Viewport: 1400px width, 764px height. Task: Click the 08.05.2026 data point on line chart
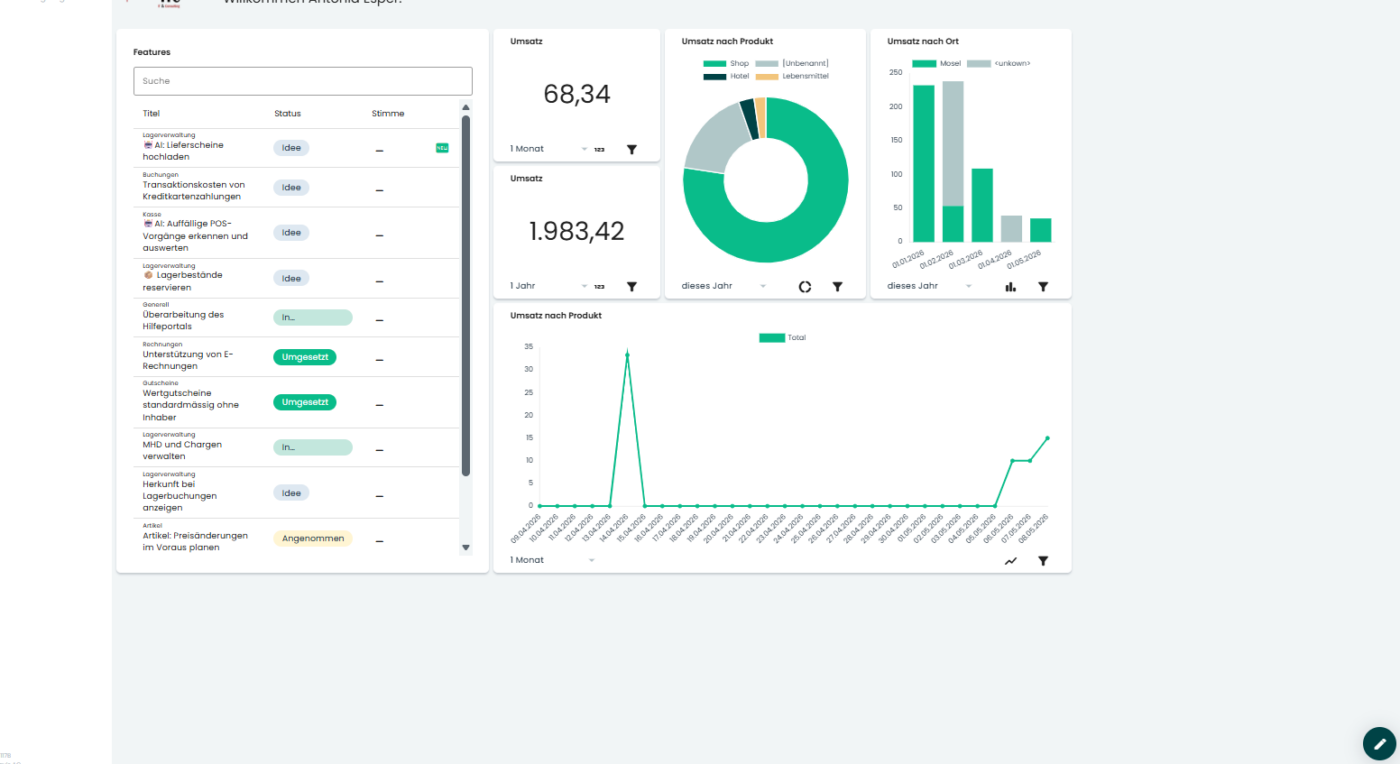(1047, 438)
